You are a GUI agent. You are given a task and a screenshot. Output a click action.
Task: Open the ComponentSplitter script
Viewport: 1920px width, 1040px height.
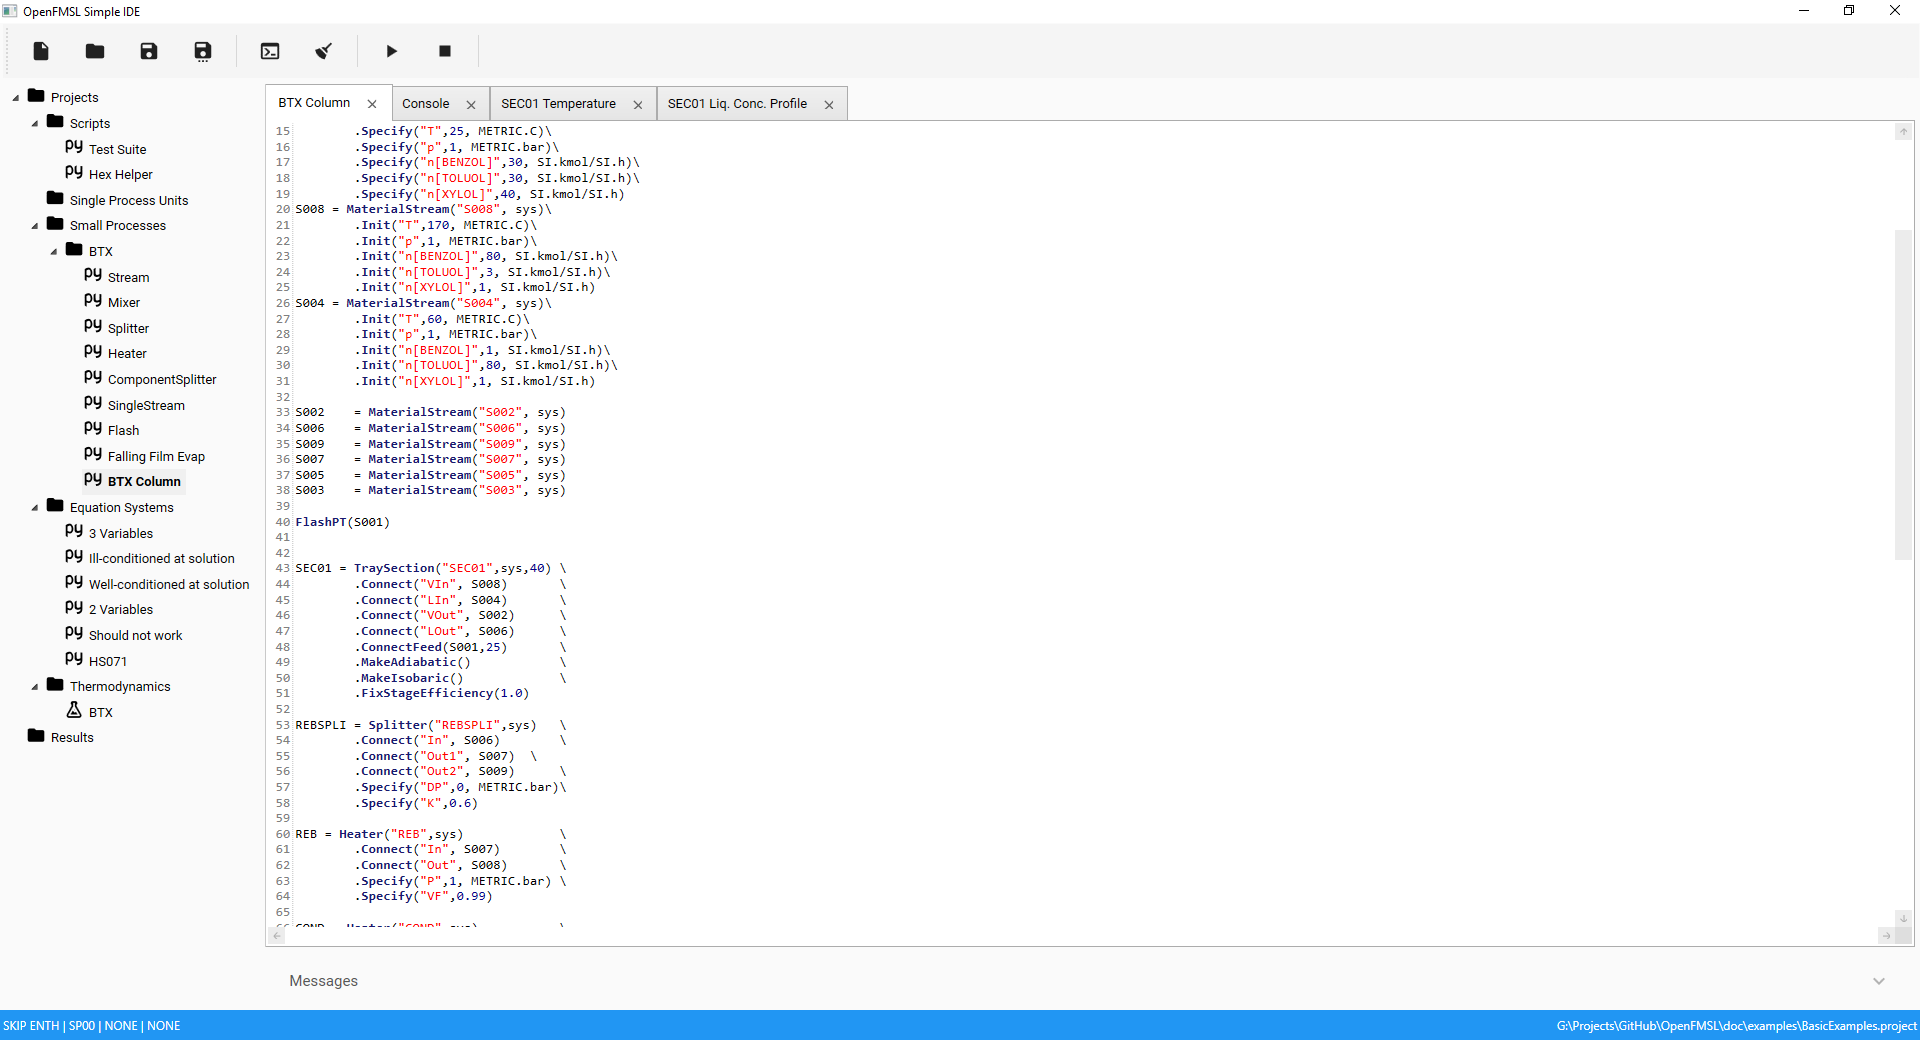point(162,380)
